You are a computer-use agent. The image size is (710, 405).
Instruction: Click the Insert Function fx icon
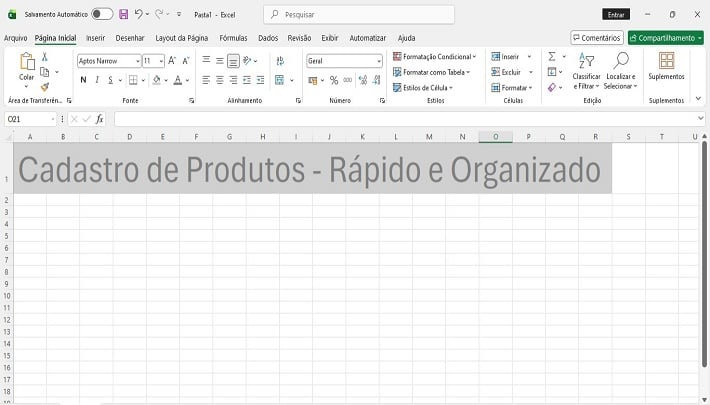tap(99, 119)
